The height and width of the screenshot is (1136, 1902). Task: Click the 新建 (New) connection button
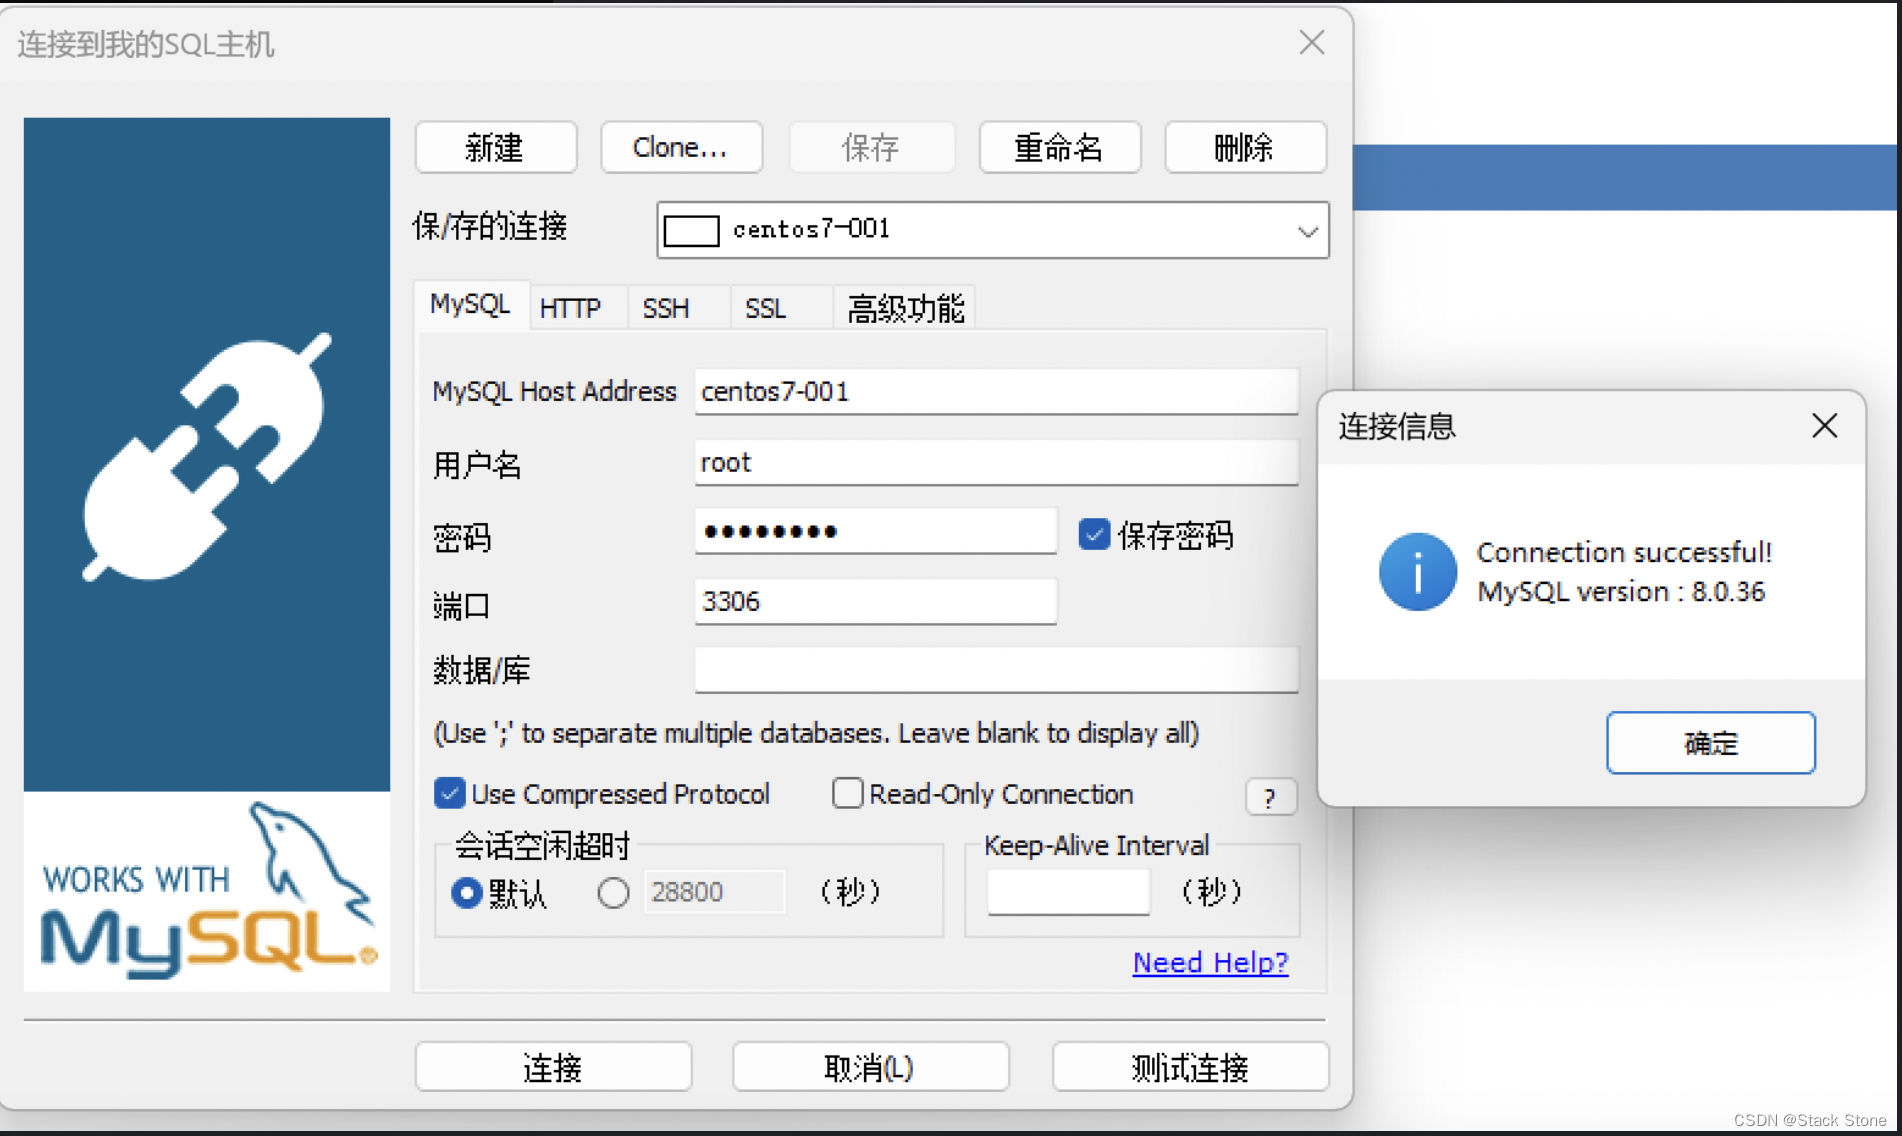(495, 148)
